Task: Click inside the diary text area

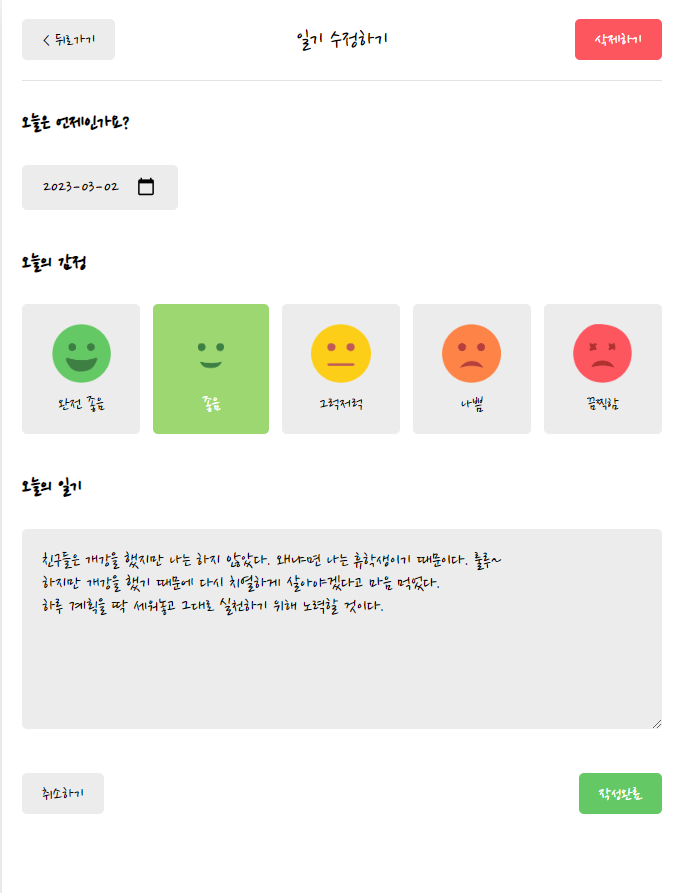Action: pyautogui.click(x=340, y=628)
